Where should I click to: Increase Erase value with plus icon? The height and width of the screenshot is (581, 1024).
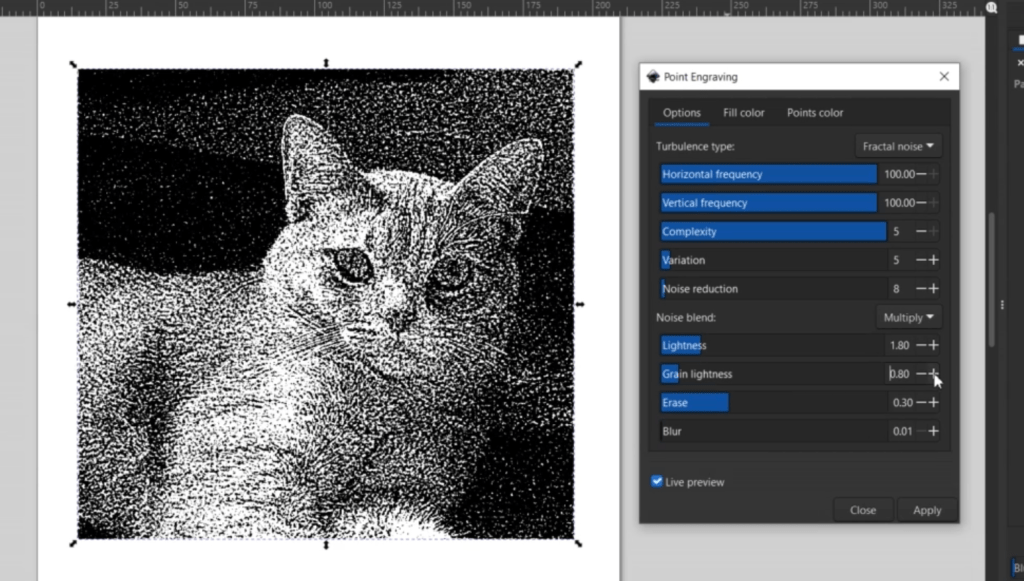(x=933, y=403)
